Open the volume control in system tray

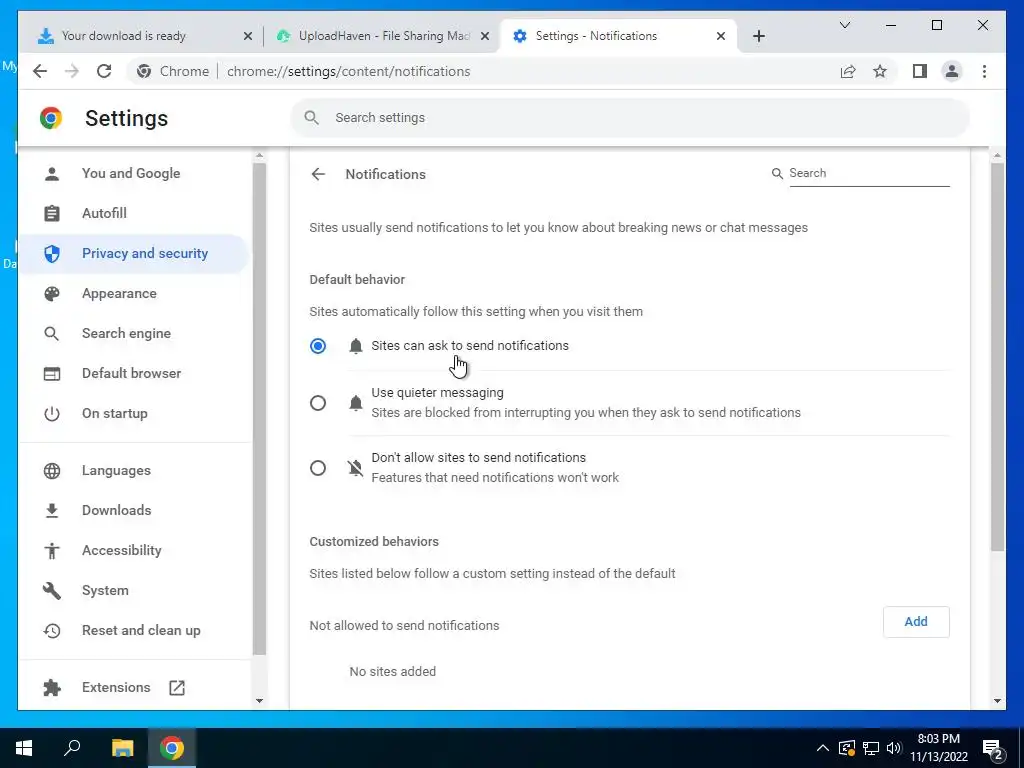(894, 748)
